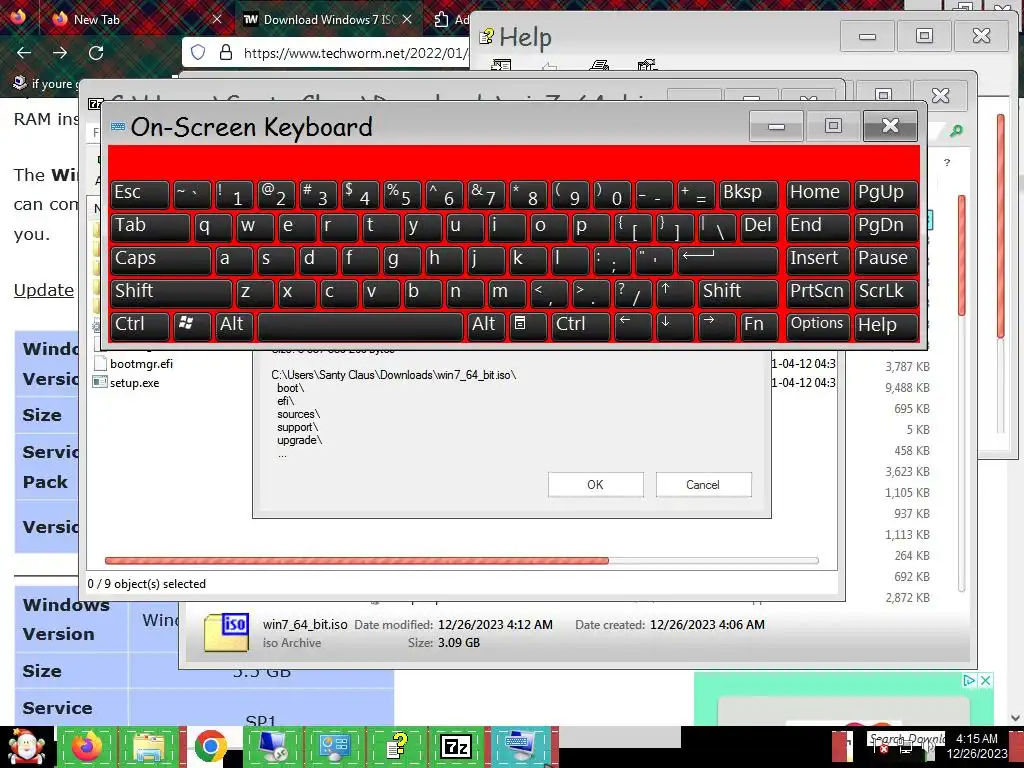The image size is (1024, 768).
Task: Click the Control Panel taskbar icon
Action: pyautogui.click(x=333, y=746)
